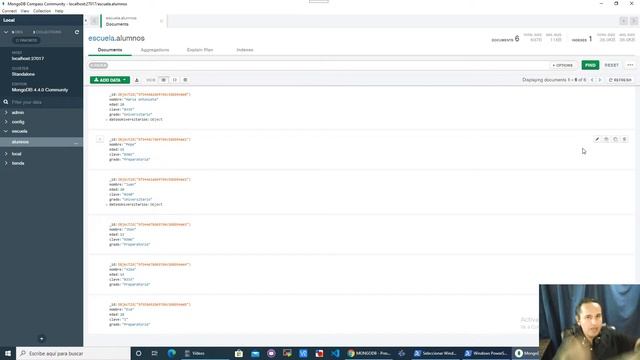Open the Windows Start menu
The width and height of the screenshot is (640, 360).
point(8,353)
